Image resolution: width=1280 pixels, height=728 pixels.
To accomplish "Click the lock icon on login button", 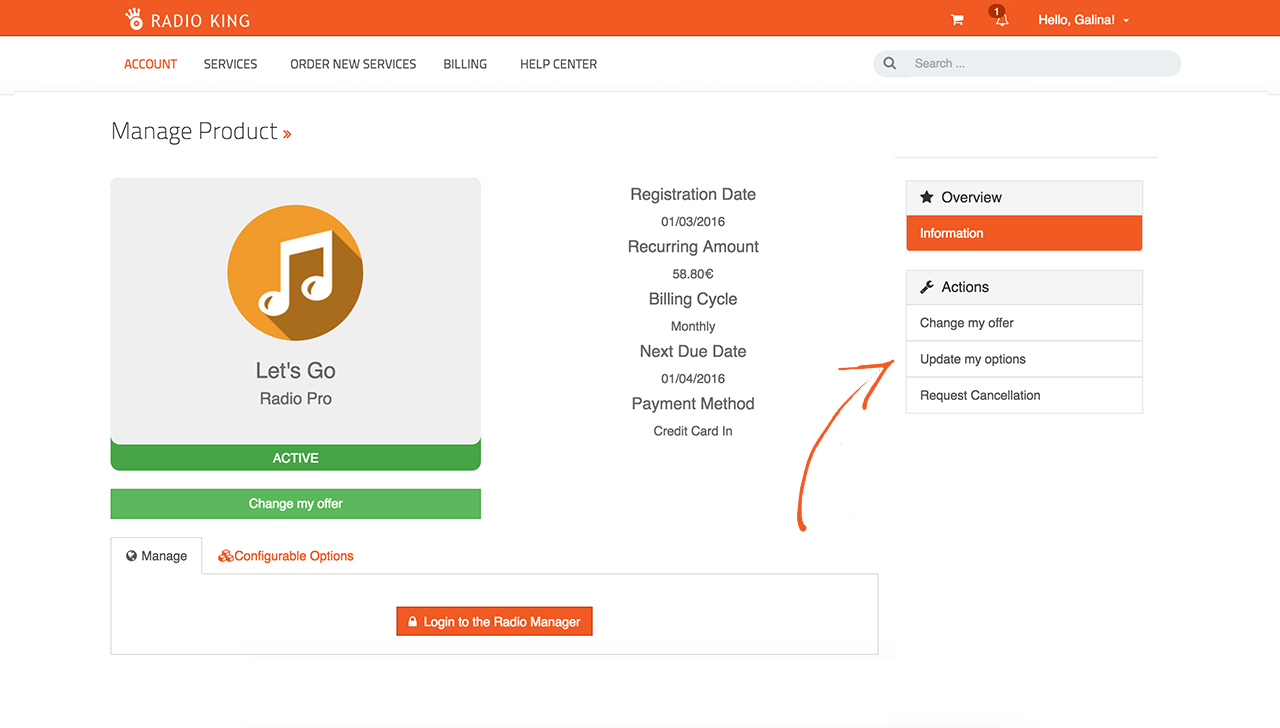I will (412, 622).
